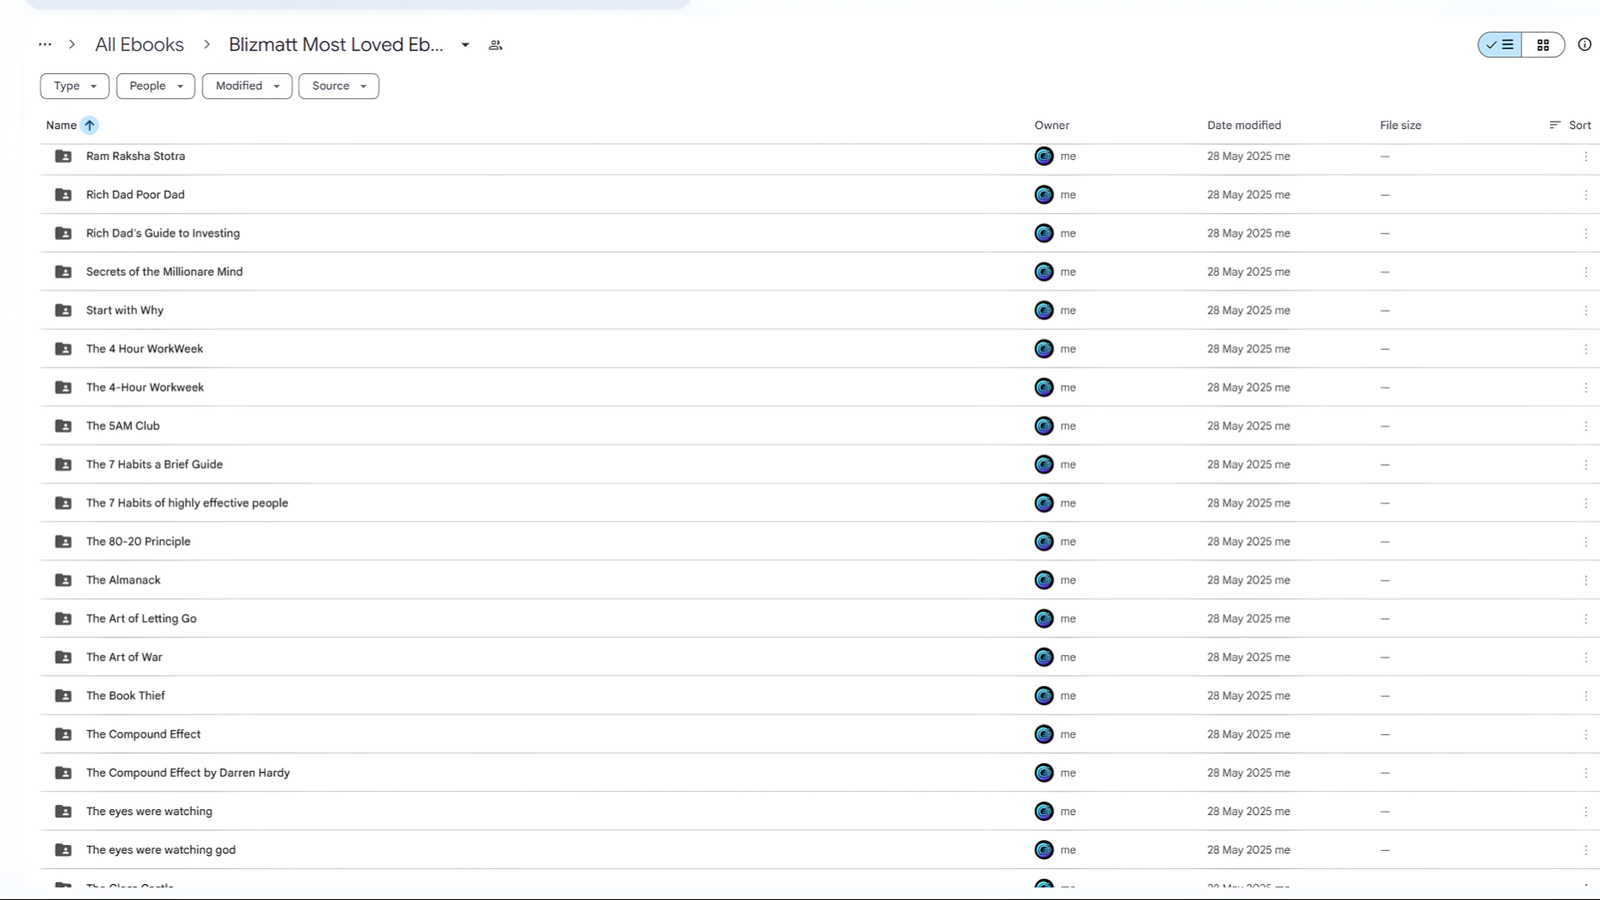The image size is (1600, 900).
Task: Open more actions for The Book Thief
Action: click(1585, 696)
